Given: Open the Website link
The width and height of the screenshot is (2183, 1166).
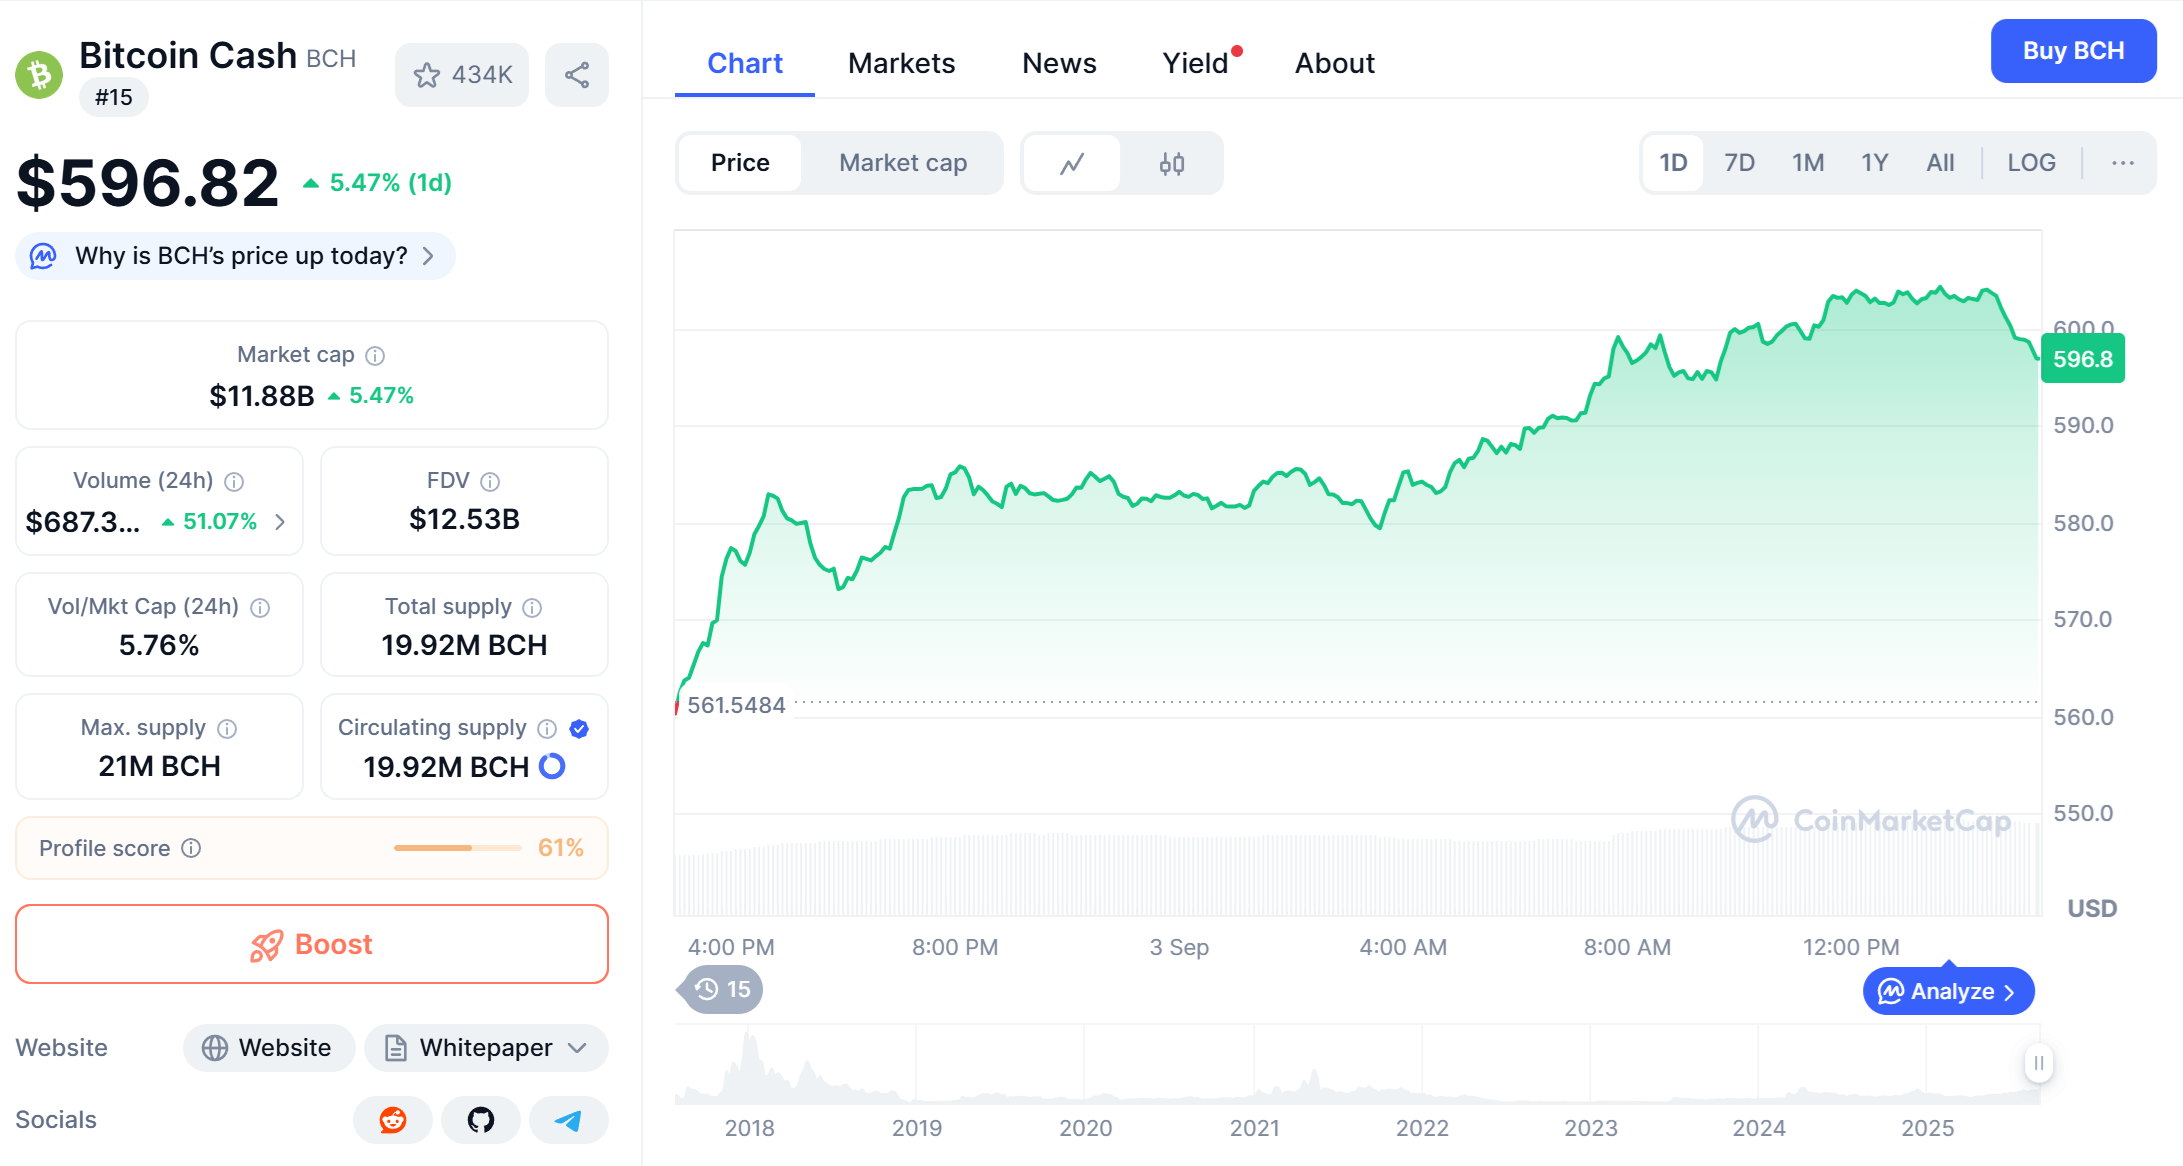Looking at the screenshot, I should point(269,1048).
